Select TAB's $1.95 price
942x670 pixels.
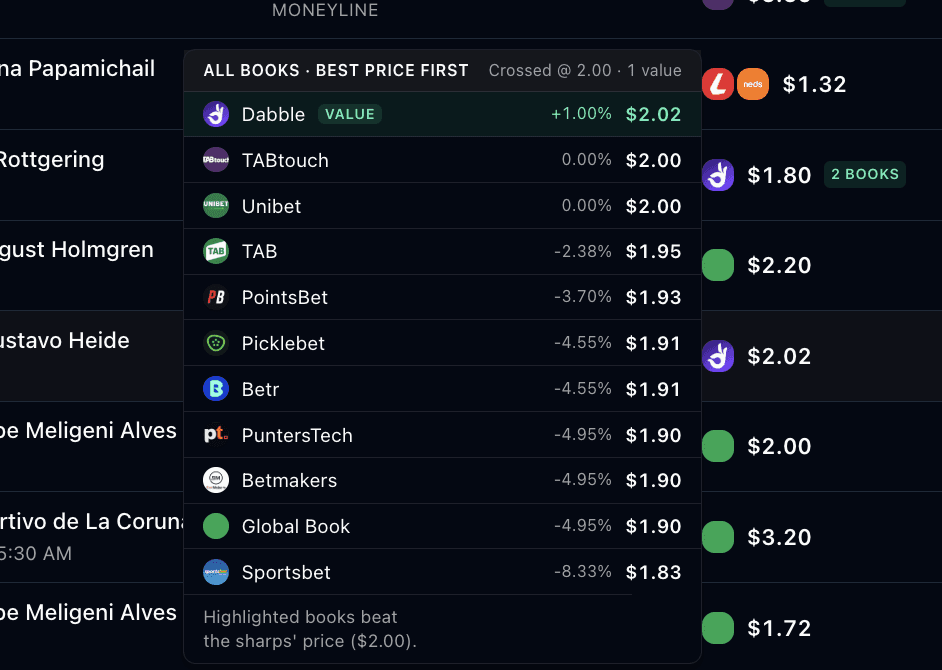click(653, 251)
